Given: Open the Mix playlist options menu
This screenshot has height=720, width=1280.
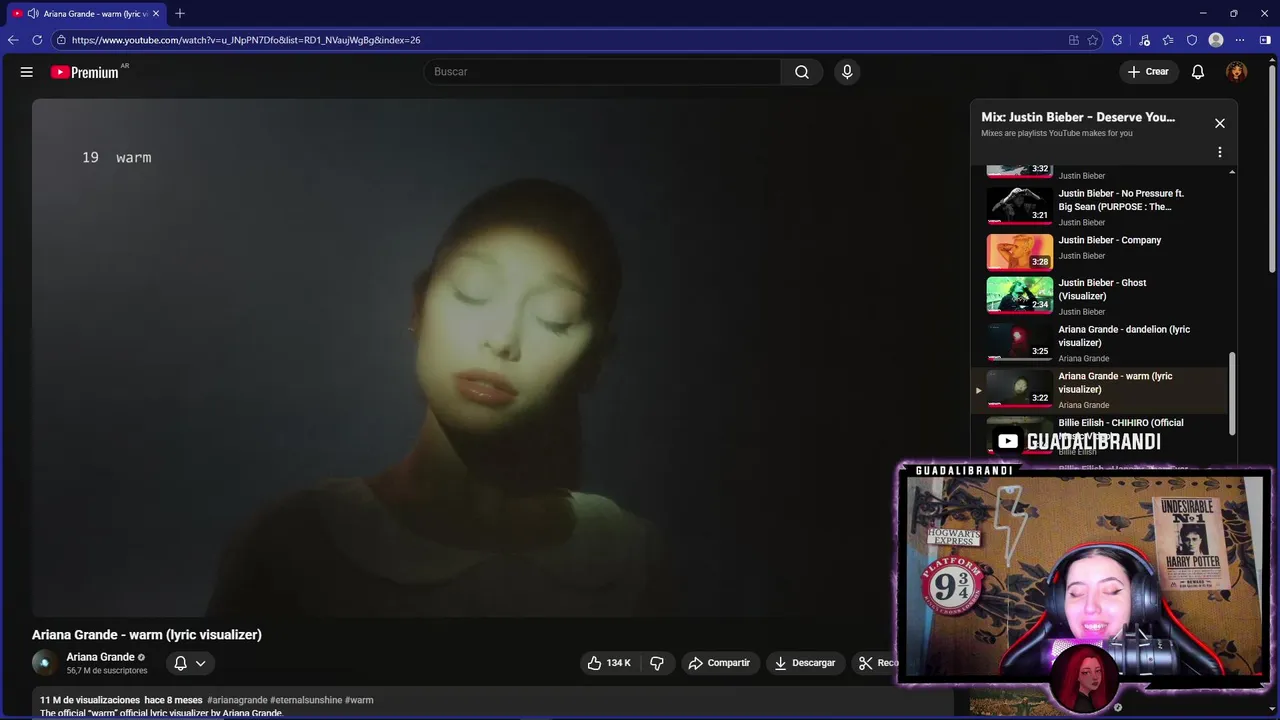Looking at the screenshot, I should click(x=1220, y=152).
